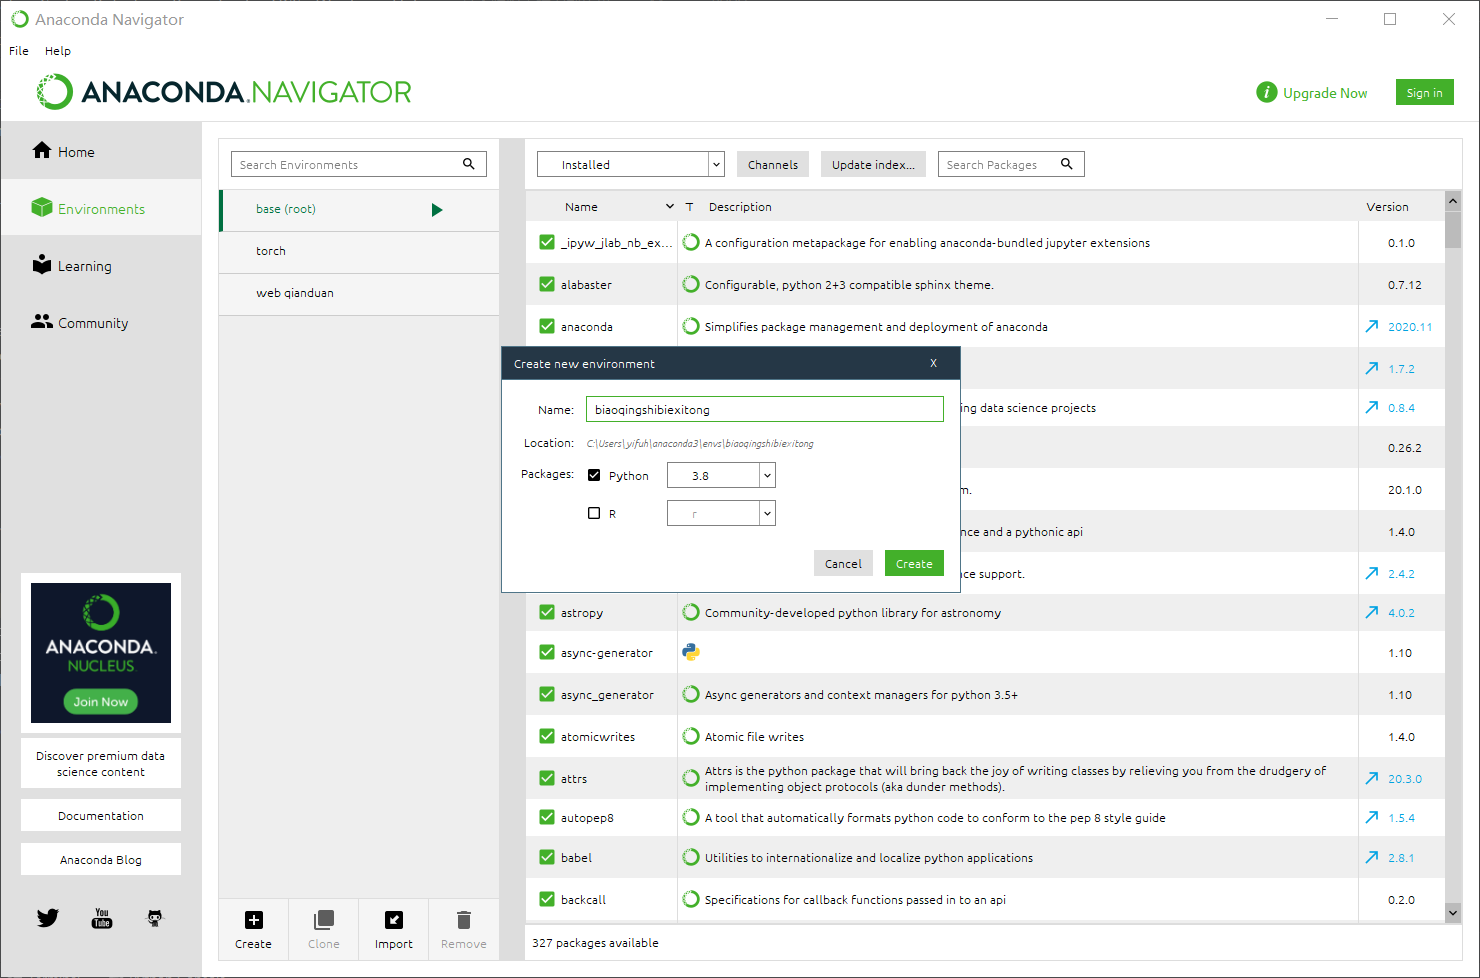Click the Import environment icon
The image size is (1480, 978).
coord(394,920)
